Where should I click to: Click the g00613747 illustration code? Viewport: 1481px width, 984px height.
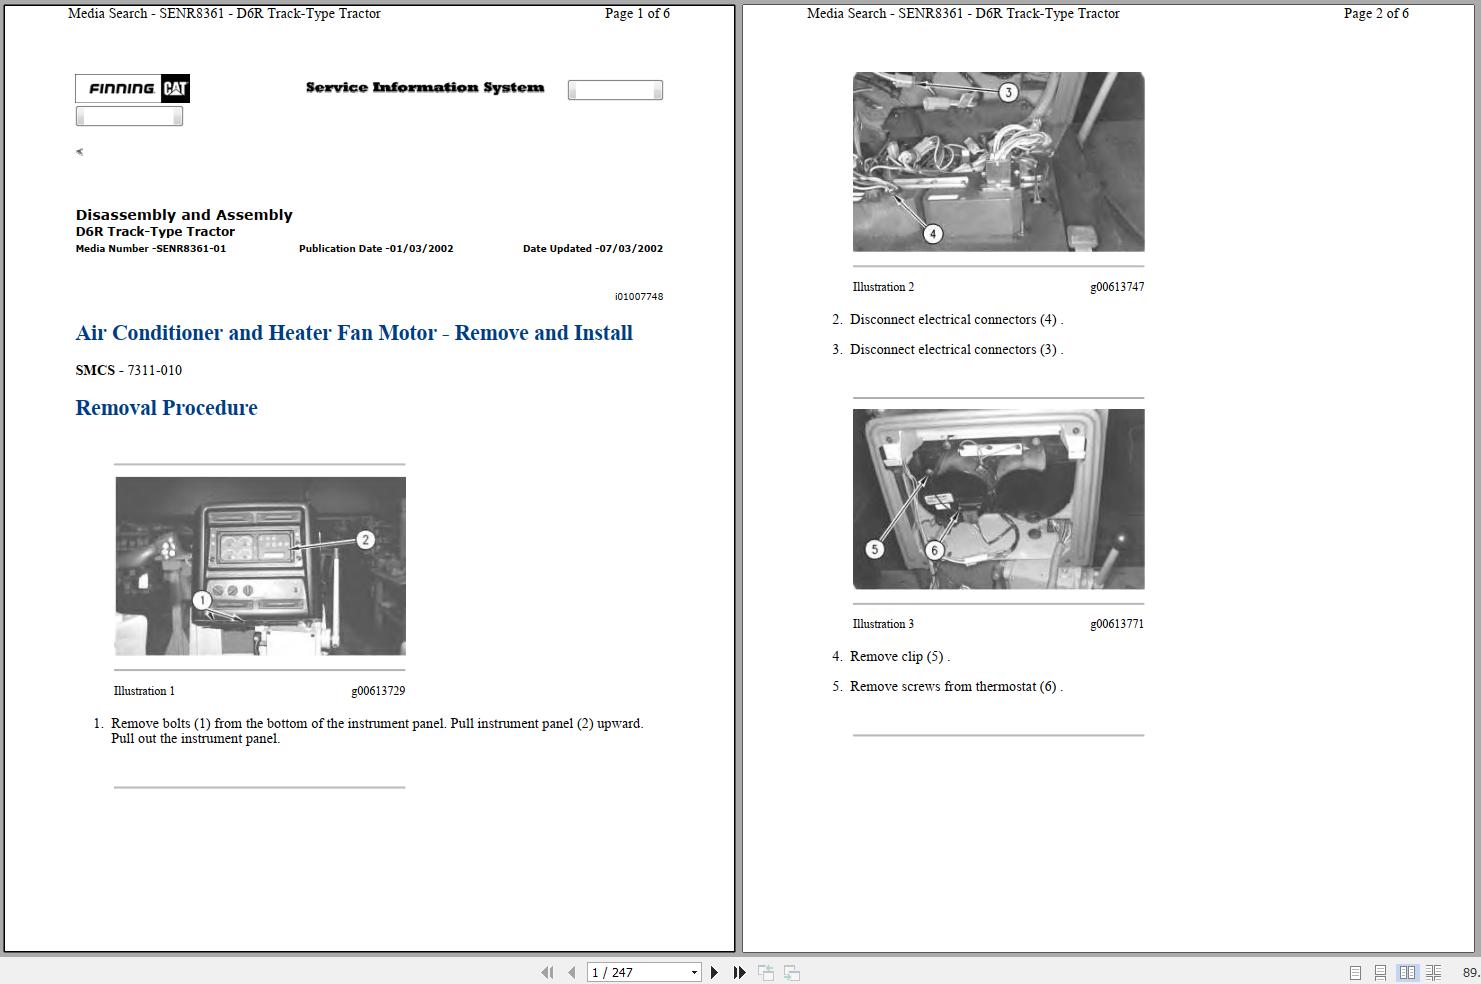(1117, 287)
